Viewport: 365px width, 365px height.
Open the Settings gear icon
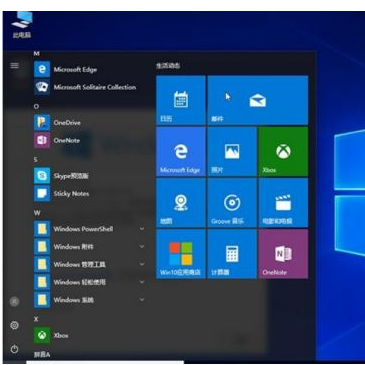click(x=14, y=325)
